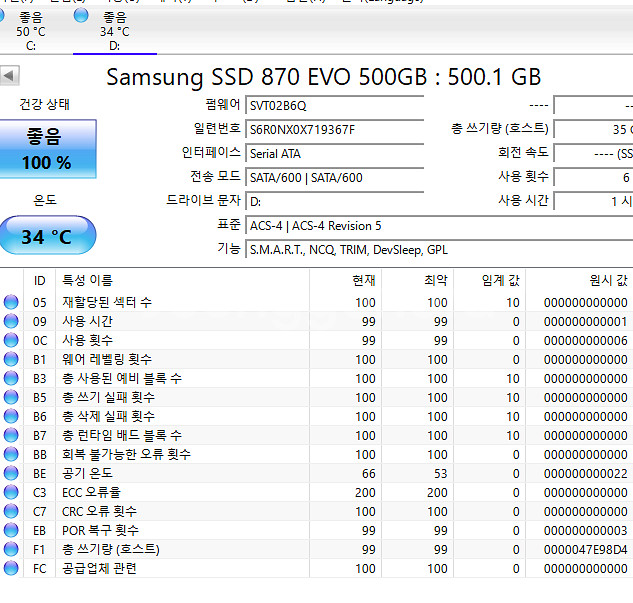Click raw value 000000000001 in 09 row

point(585,322)
